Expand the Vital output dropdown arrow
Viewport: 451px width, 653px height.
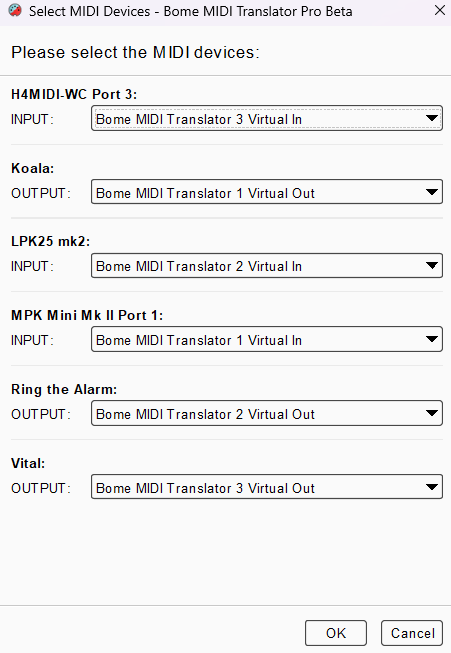pyautogui.click(x=432, y=486)
